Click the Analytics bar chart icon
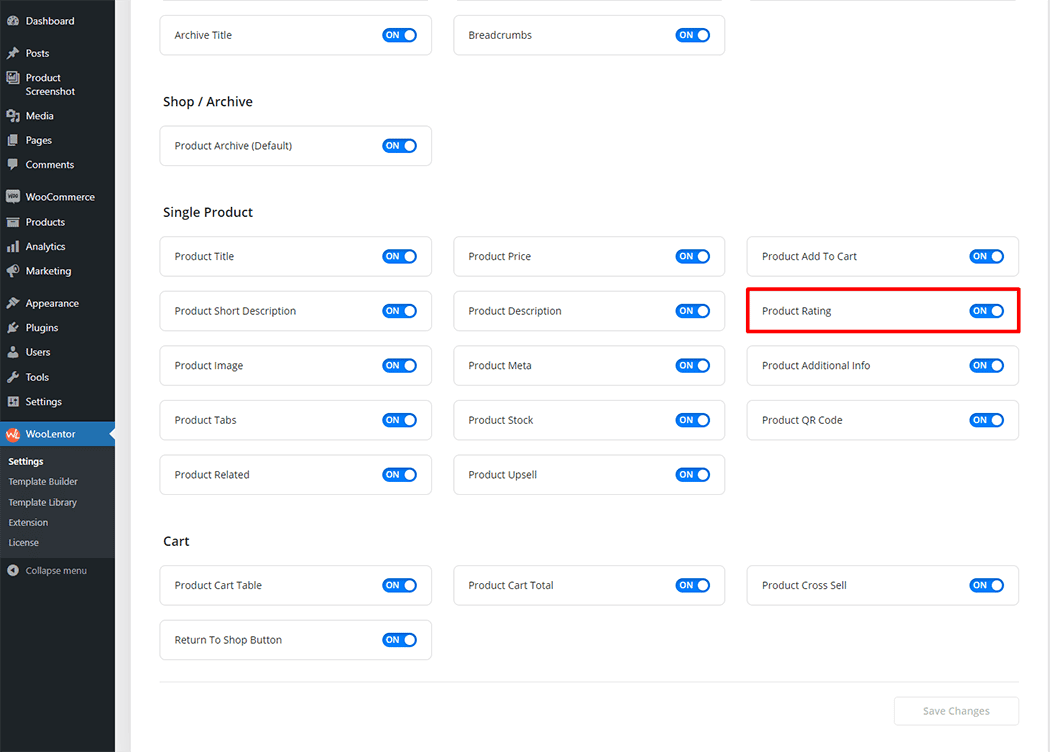The image size is (1050, 752). pos(13,246)
